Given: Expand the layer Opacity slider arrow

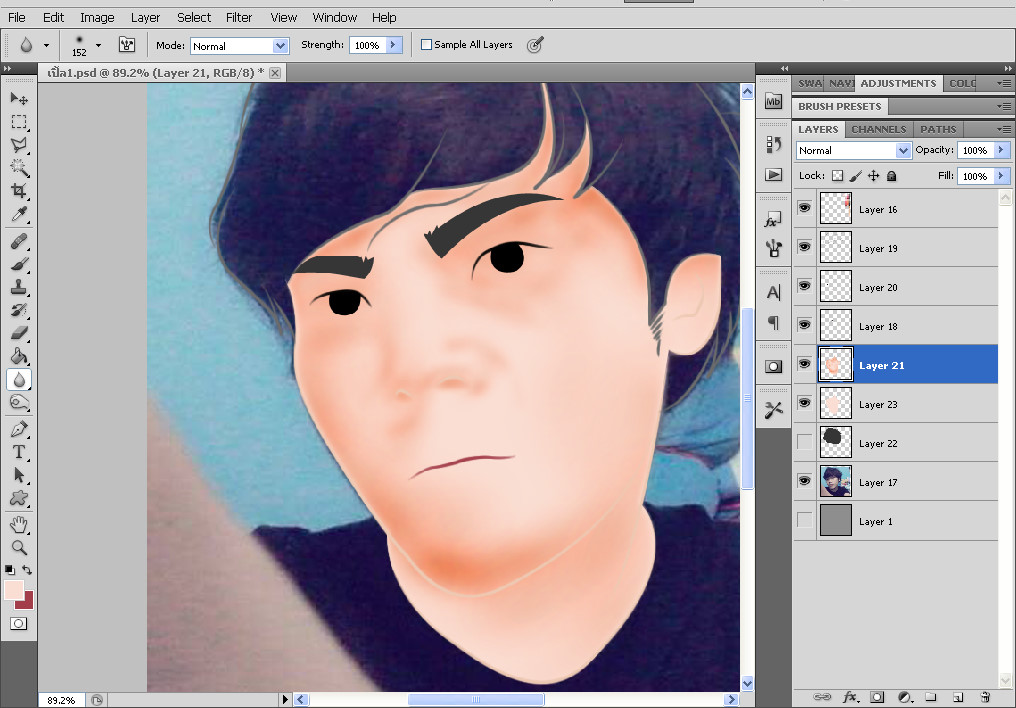Looking at the screenshot, I should [x=1000, y=150].
